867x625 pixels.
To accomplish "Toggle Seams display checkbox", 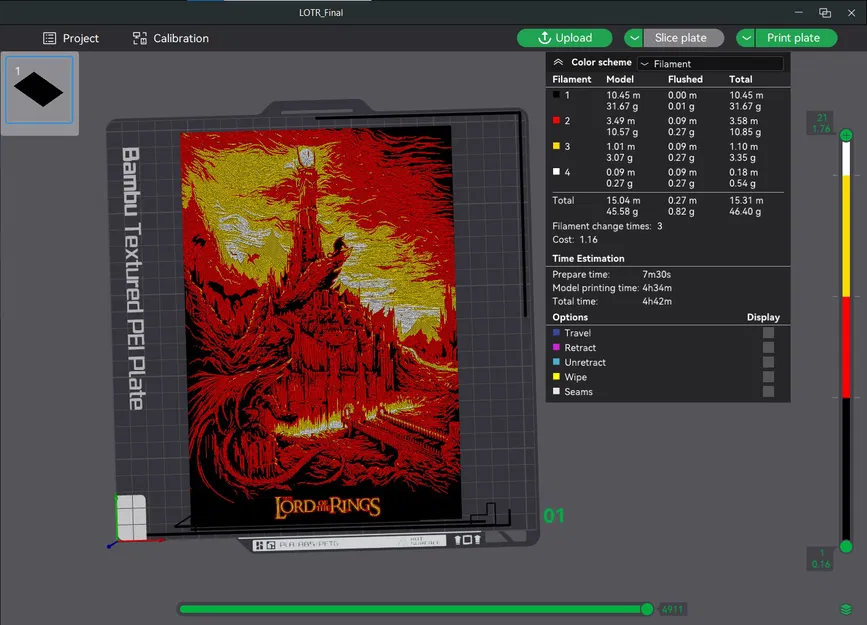I will pos(768,391).
